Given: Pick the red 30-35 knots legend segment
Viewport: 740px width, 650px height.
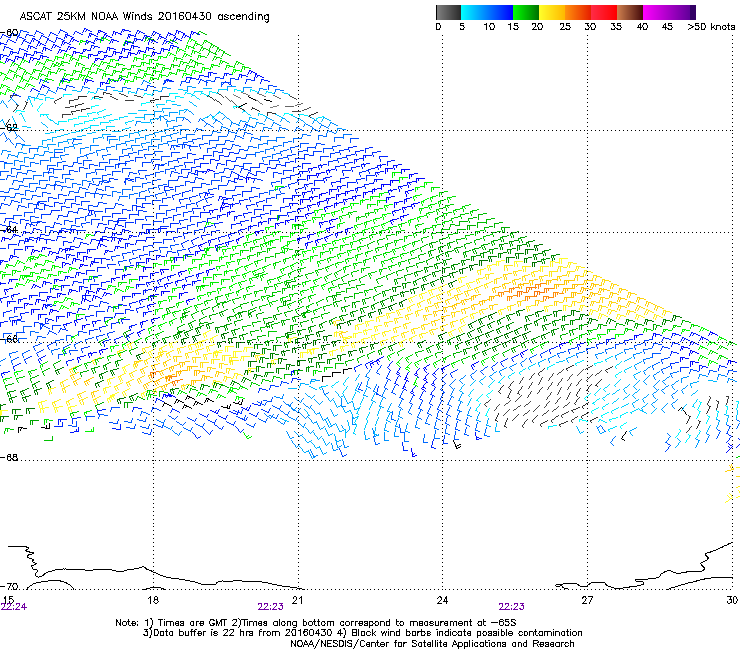Looking at the screenshot, I should click(x=604, y=12).
